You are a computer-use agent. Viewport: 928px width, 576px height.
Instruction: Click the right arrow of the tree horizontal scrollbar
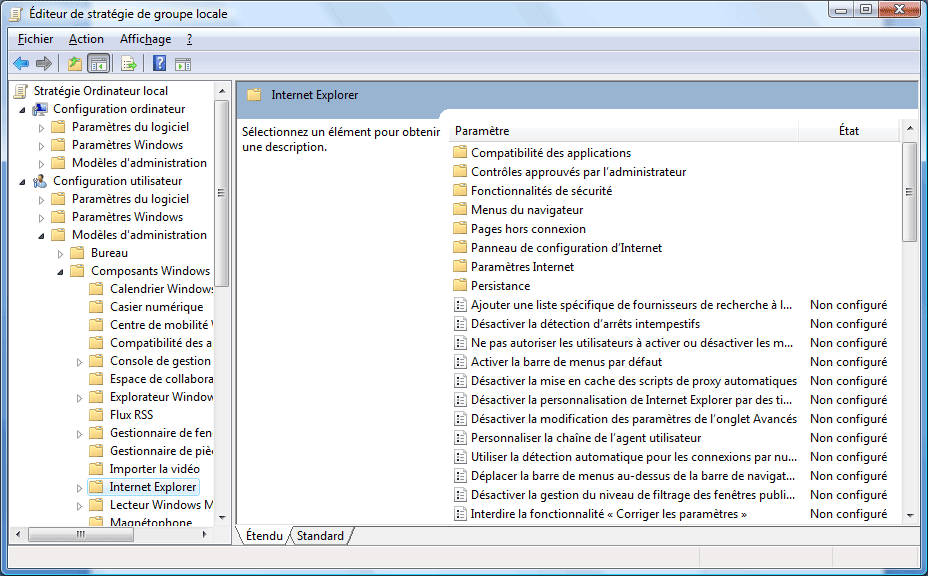(205, 534)
